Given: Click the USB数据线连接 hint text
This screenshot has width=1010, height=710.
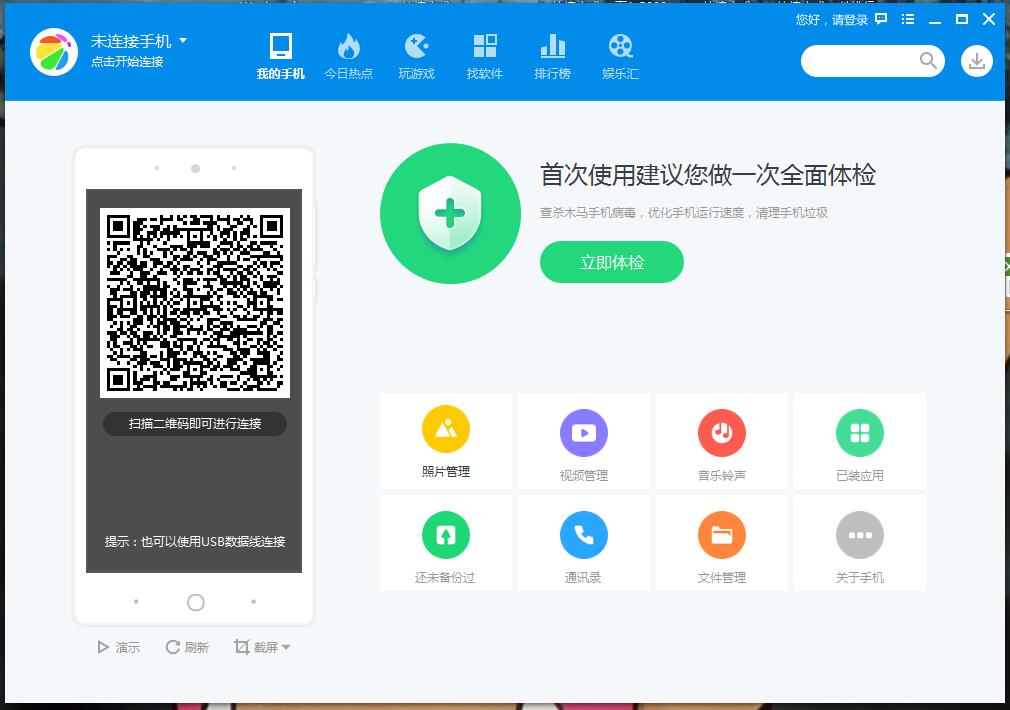Looking at the screenshot, I should [195, 542].
